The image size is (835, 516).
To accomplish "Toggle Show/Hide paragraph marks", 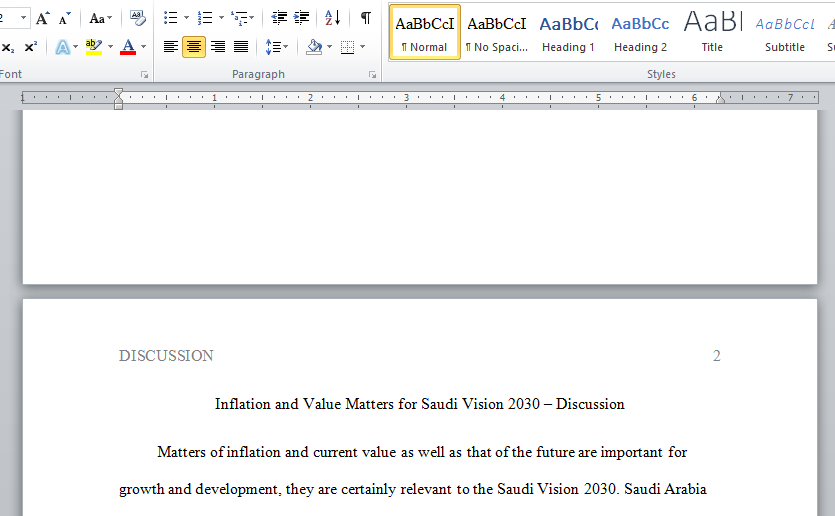I will tap(365, 18).
